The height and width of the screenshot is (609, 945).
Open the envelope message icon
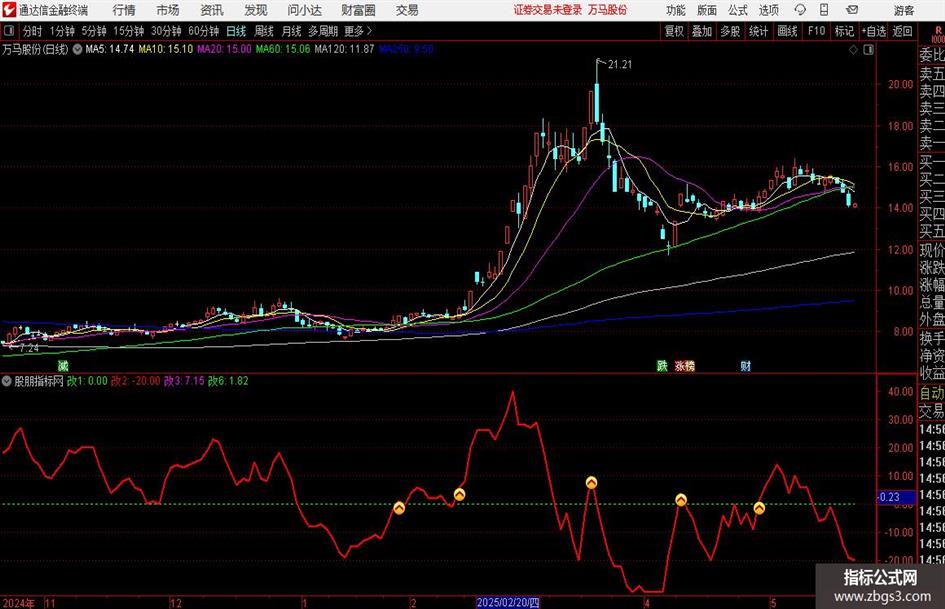coord(852,10)
